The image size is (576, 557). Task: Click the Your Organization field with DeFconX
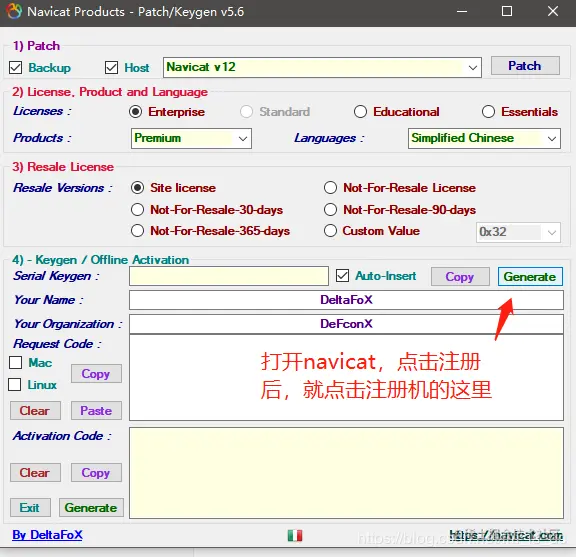(346, 324)
